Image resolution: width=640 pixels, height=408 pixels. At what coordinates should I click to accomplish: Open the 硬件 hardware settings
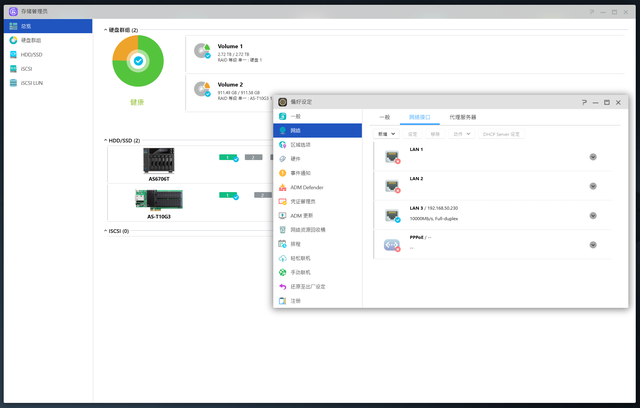(296, 159)
